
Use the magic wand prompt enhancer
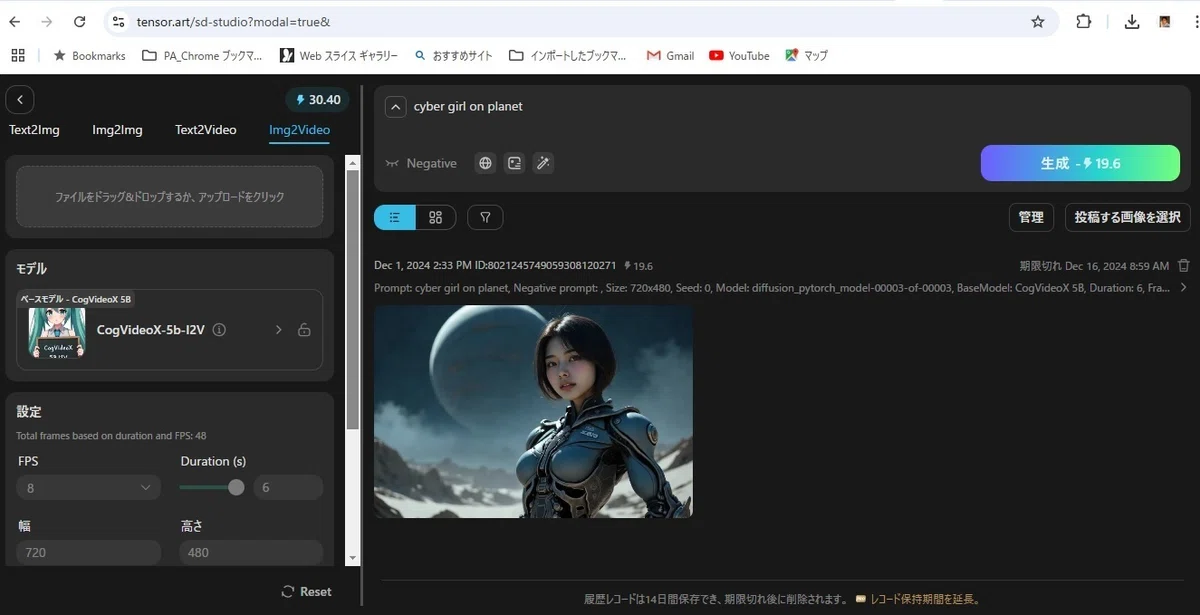[543, 163]
